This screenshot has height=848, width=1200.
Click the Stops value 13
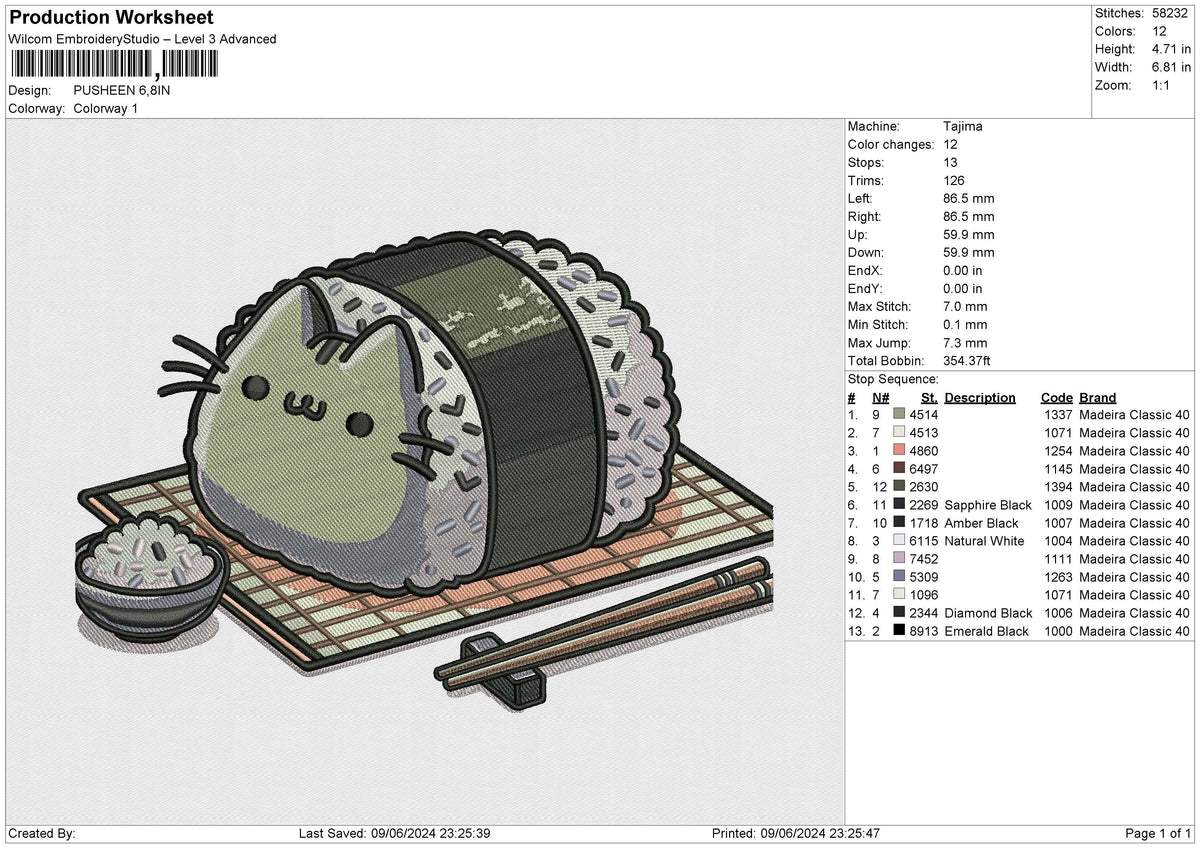coord(950,163)
